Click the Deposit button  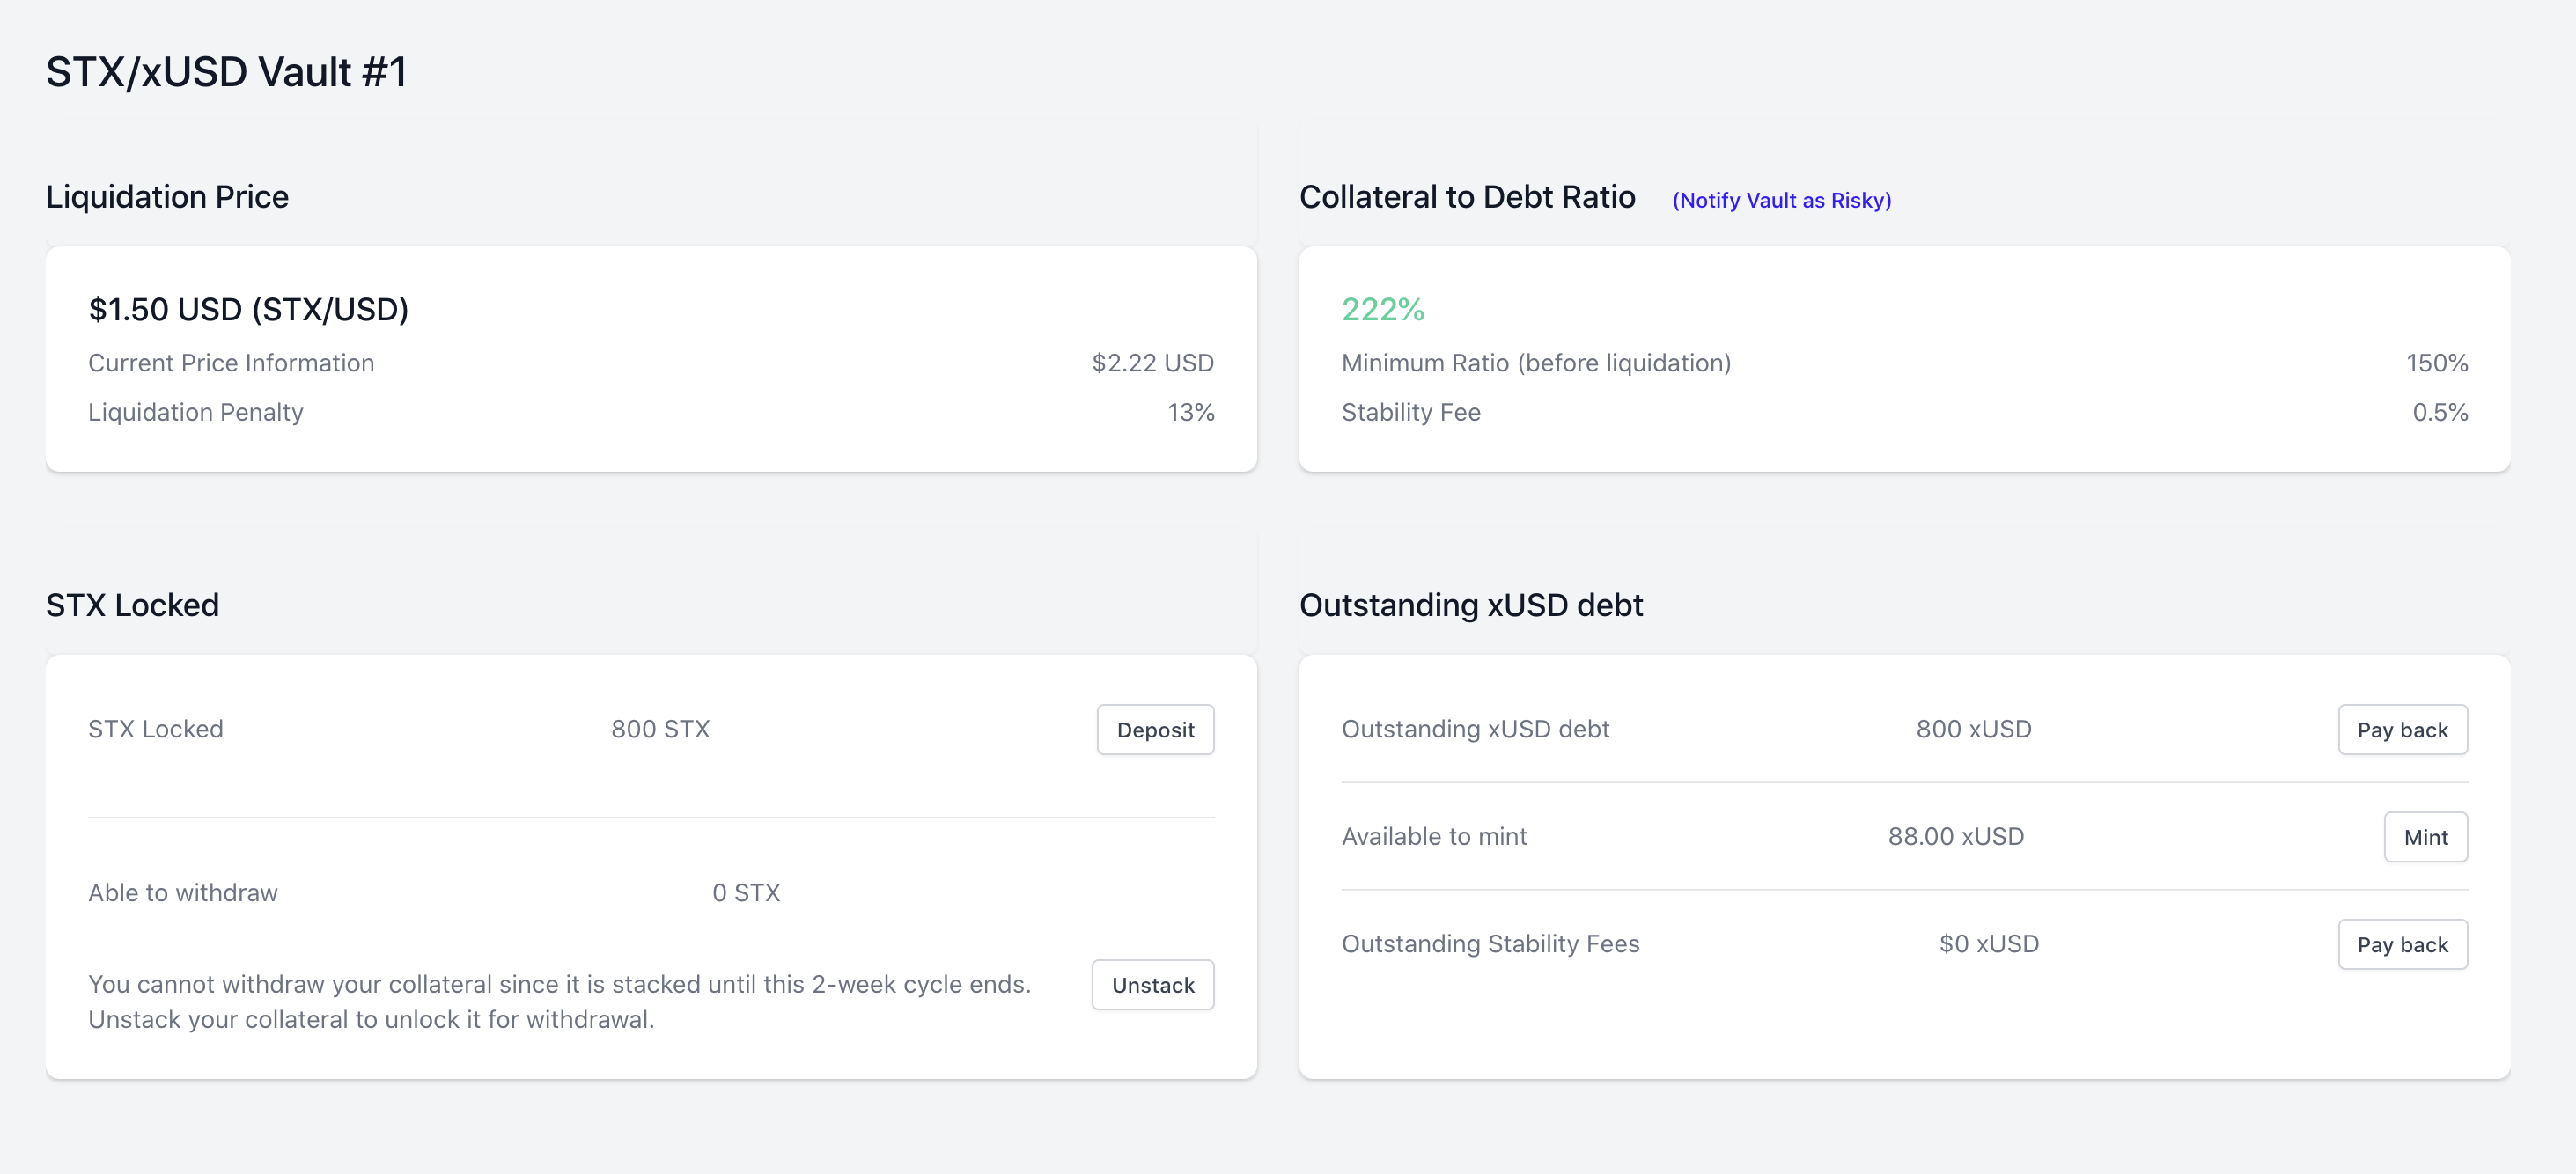[1155, 729]
